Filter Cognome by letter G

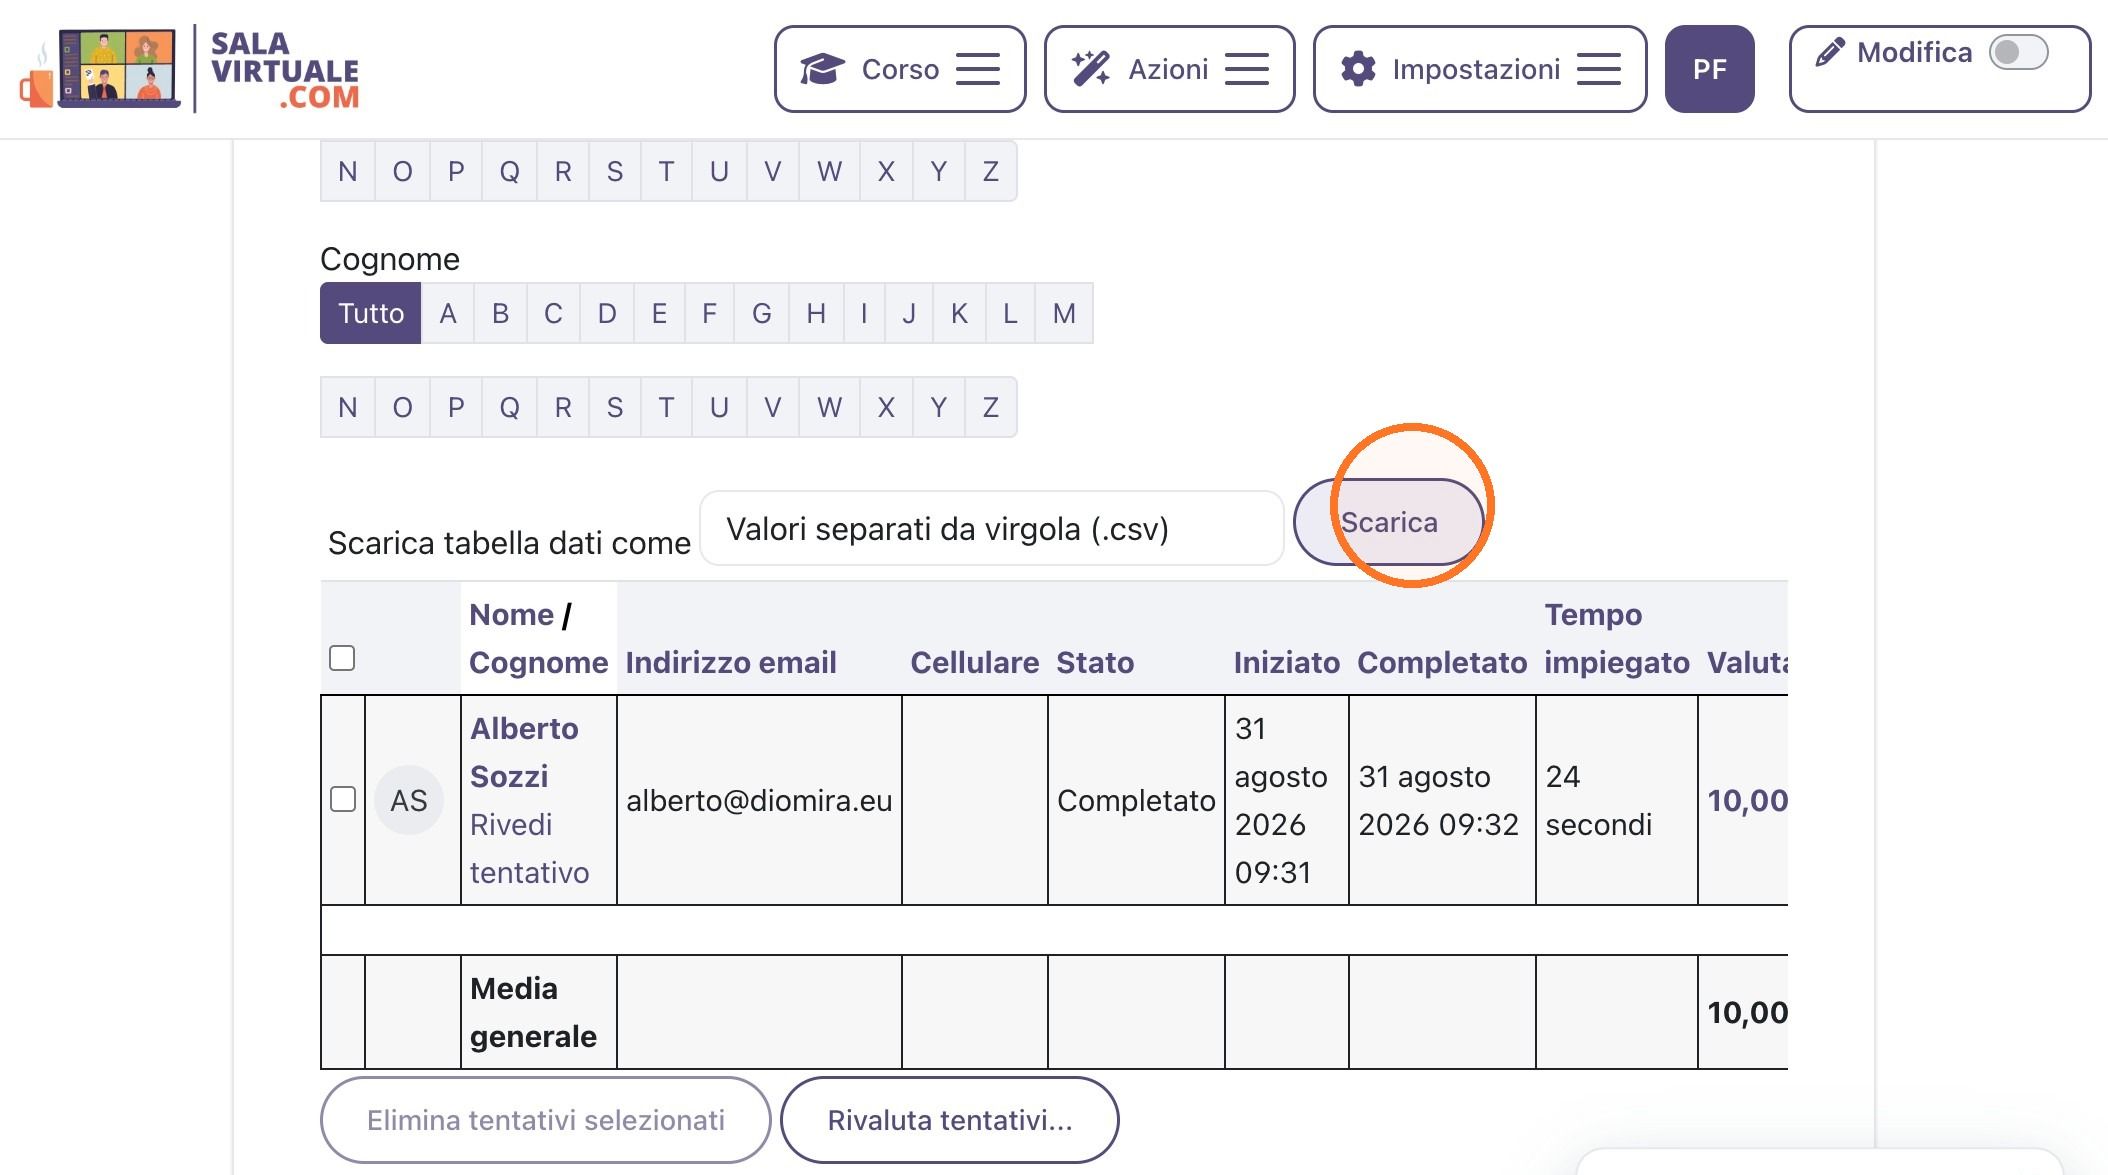coord(762,313)
